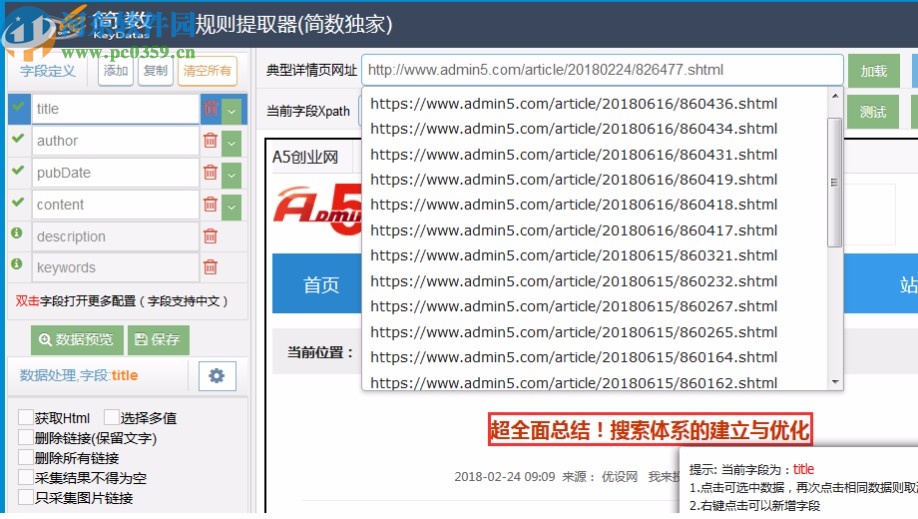Select the keywords field name box
The width and height of the screenshot is (918, 519).
pos(116,267)
